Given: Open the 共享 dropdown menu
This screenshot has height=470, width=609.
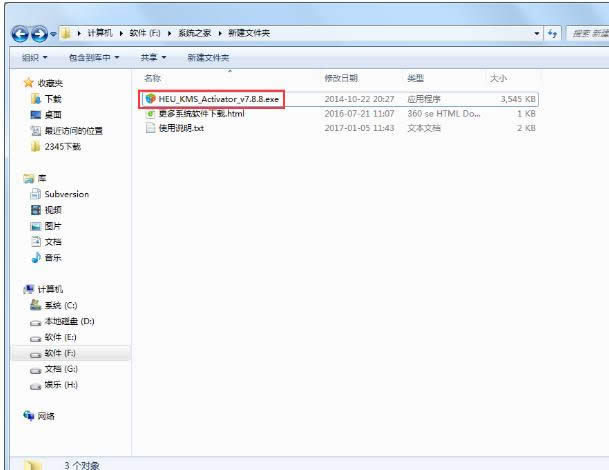Looking at the screenshot, I should coord(153,58).
